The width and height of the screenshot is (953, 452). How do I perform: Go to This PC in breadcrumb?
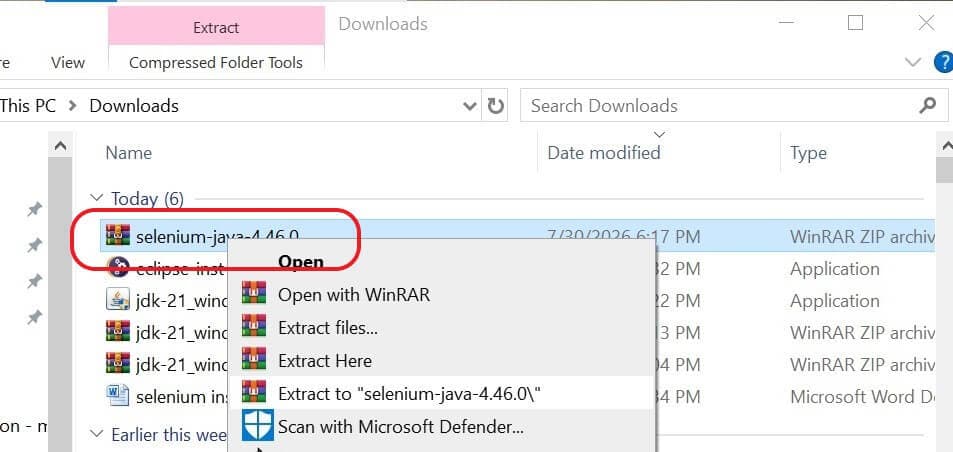click(28, 106)
